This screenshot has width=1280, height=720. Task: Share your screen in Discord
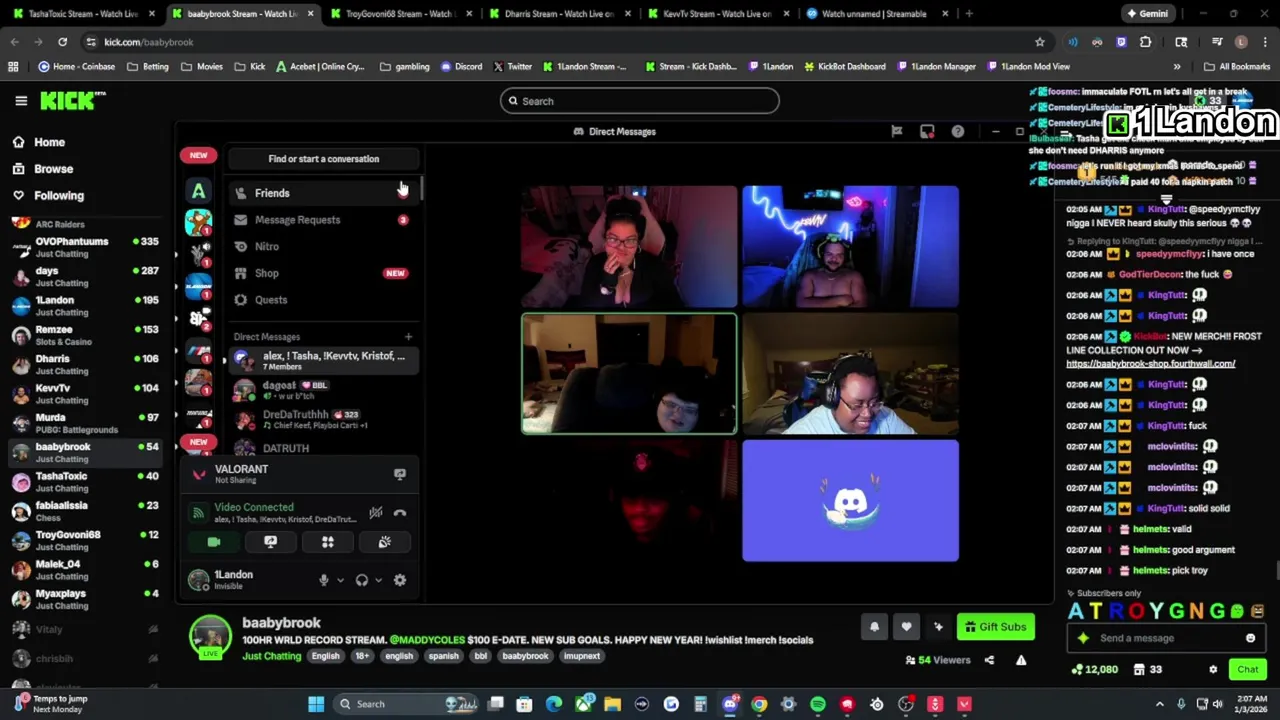pyautogui.click(x=270, y=542)
